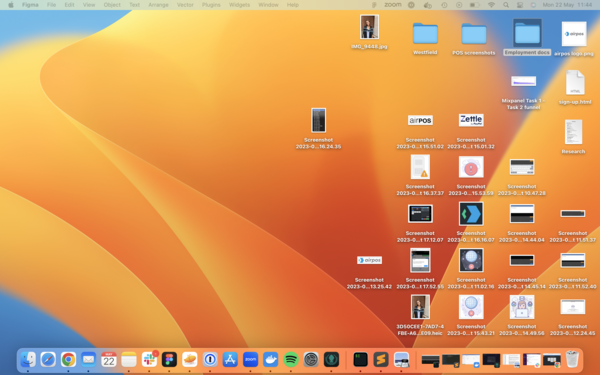The image size is (600, 375).
Task: Open the Edit menu
Action: pos(69,5)
